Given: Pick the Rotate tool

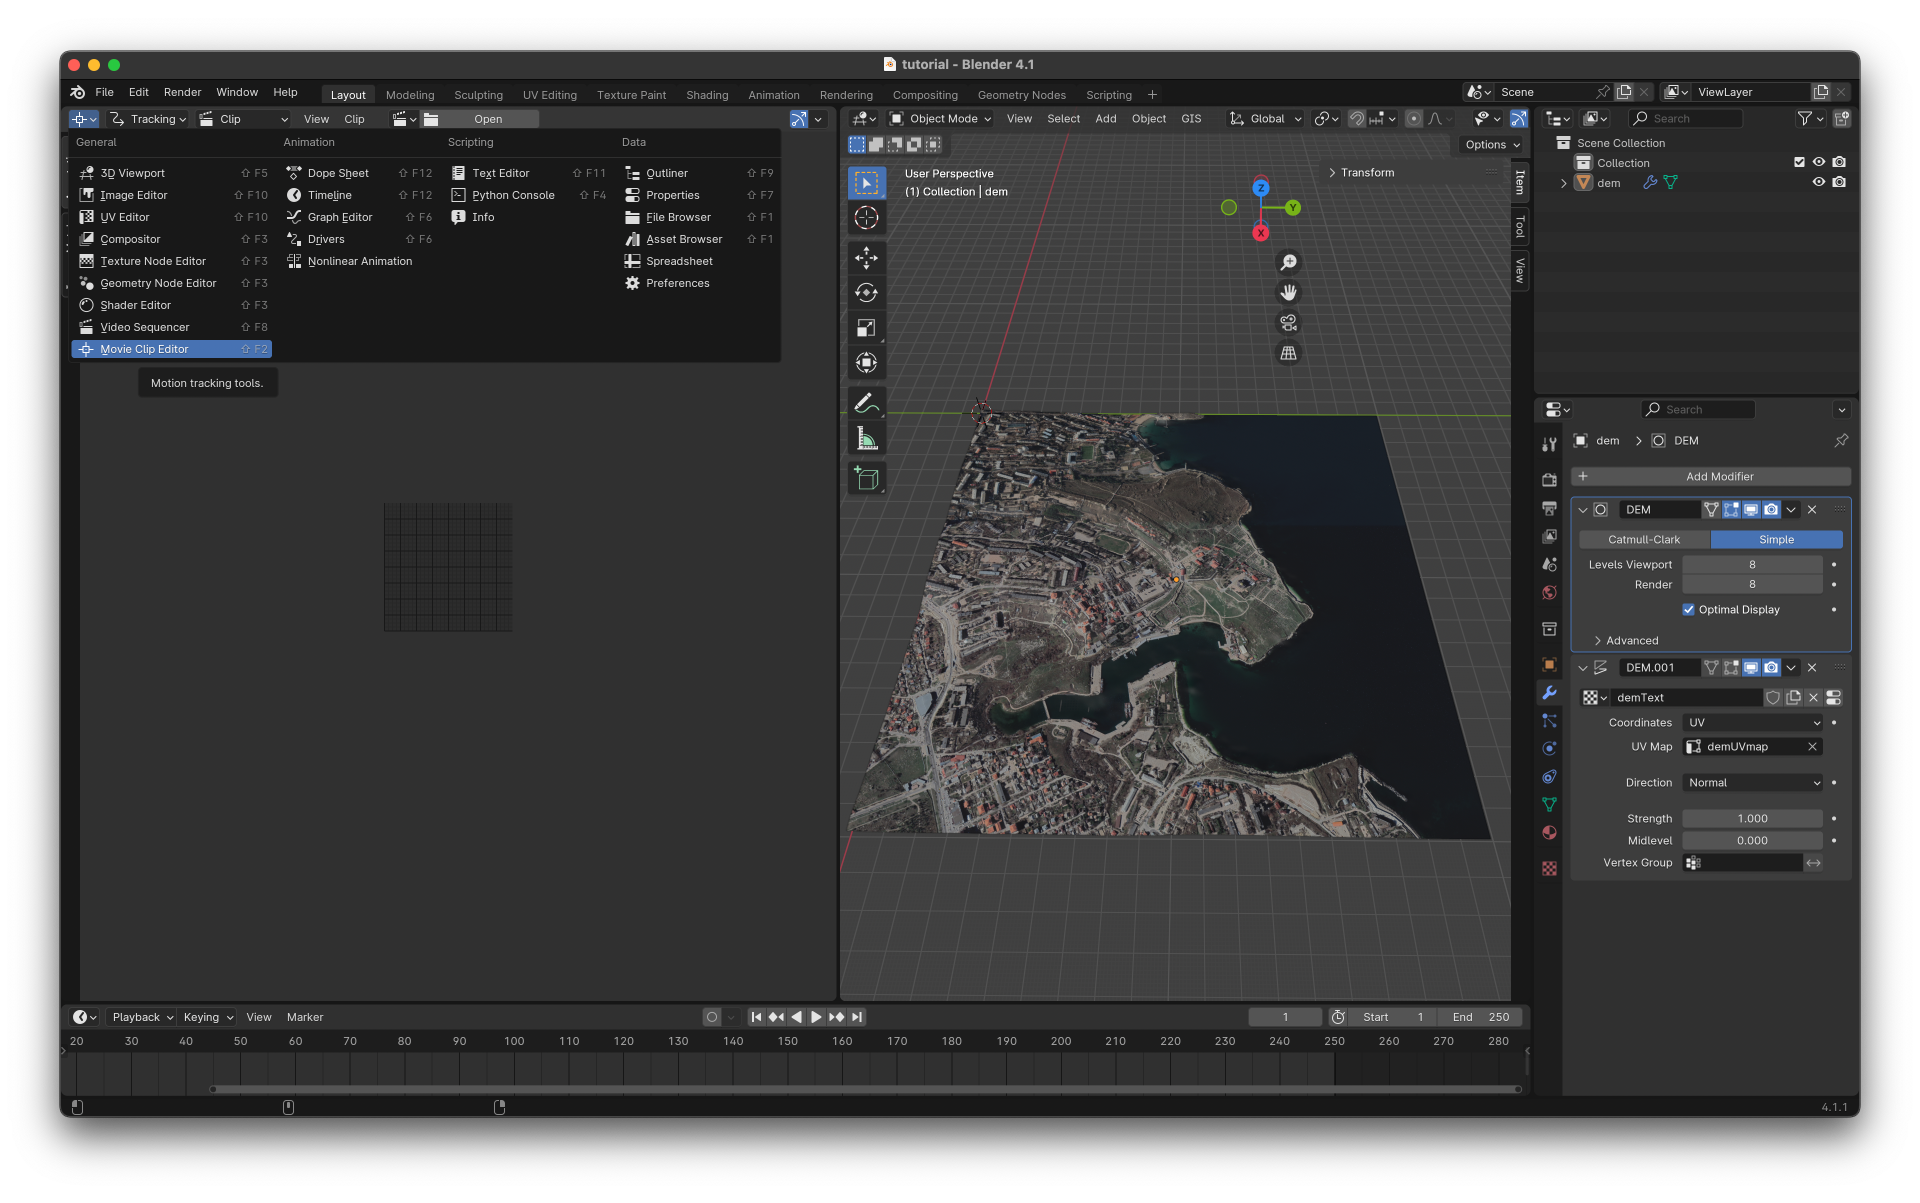Looking at the screenshot, I should tap(866, 293).
